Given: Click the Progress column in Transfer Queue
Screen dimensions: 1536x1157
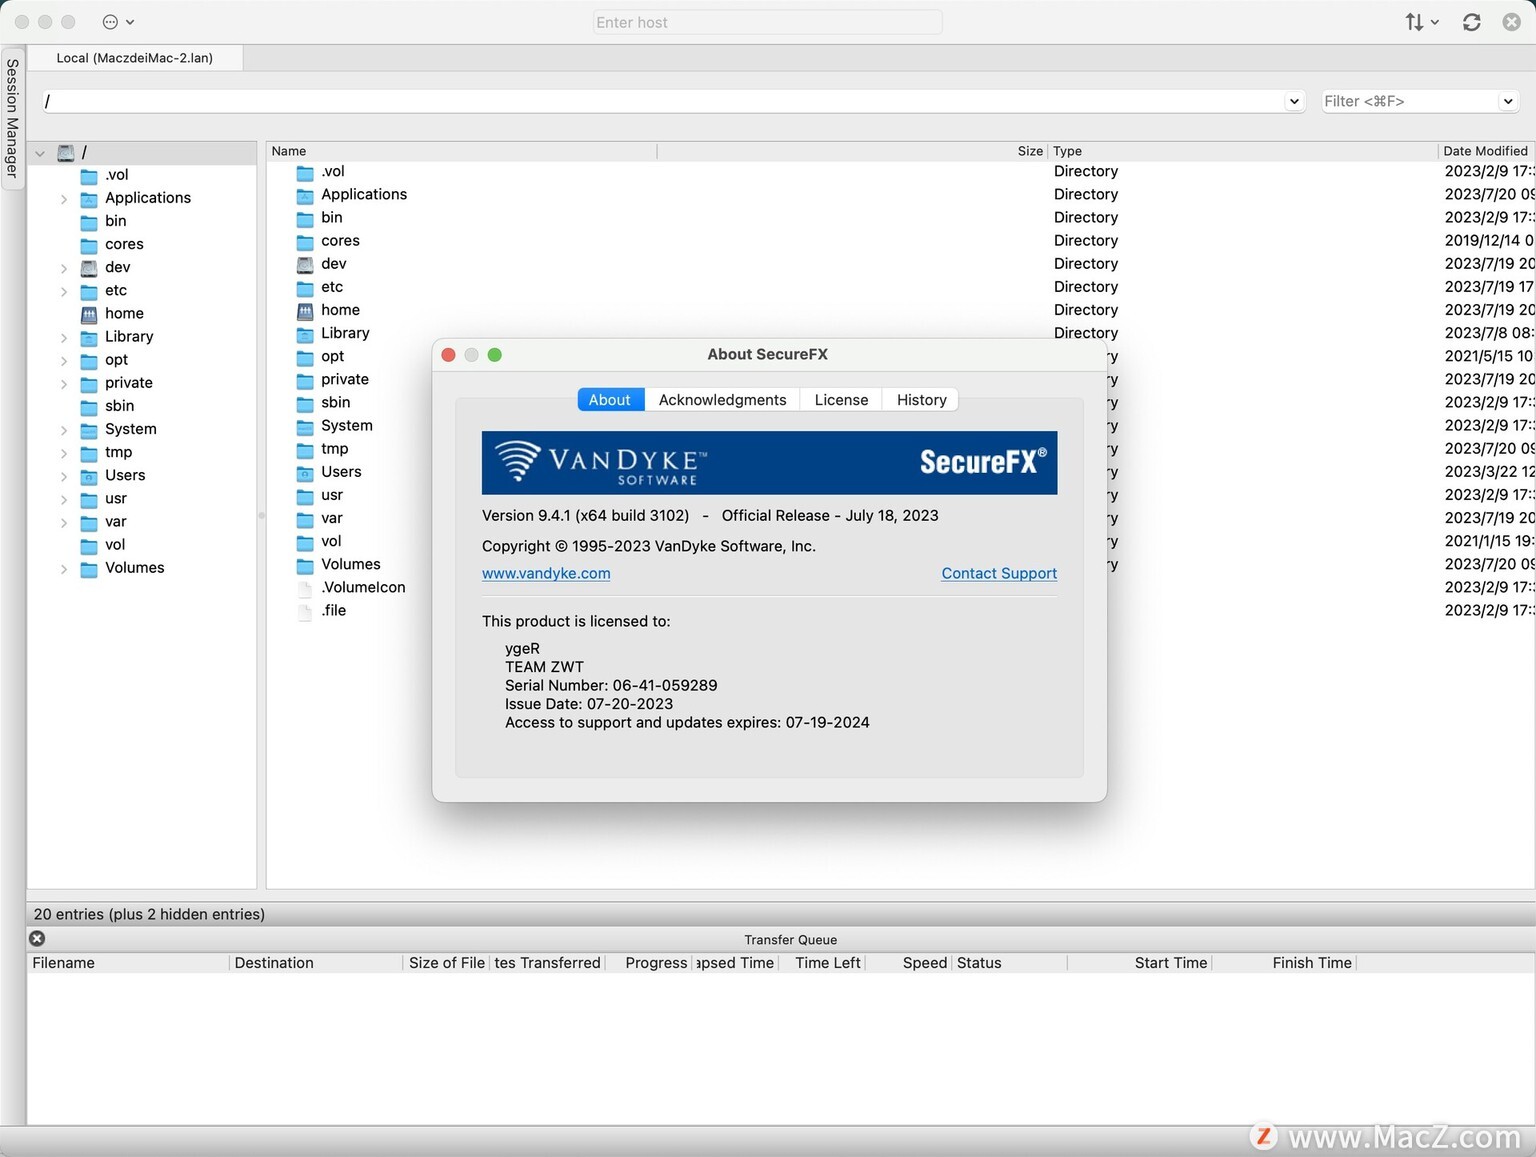Looking at the screenshot, I should (650, 963).
